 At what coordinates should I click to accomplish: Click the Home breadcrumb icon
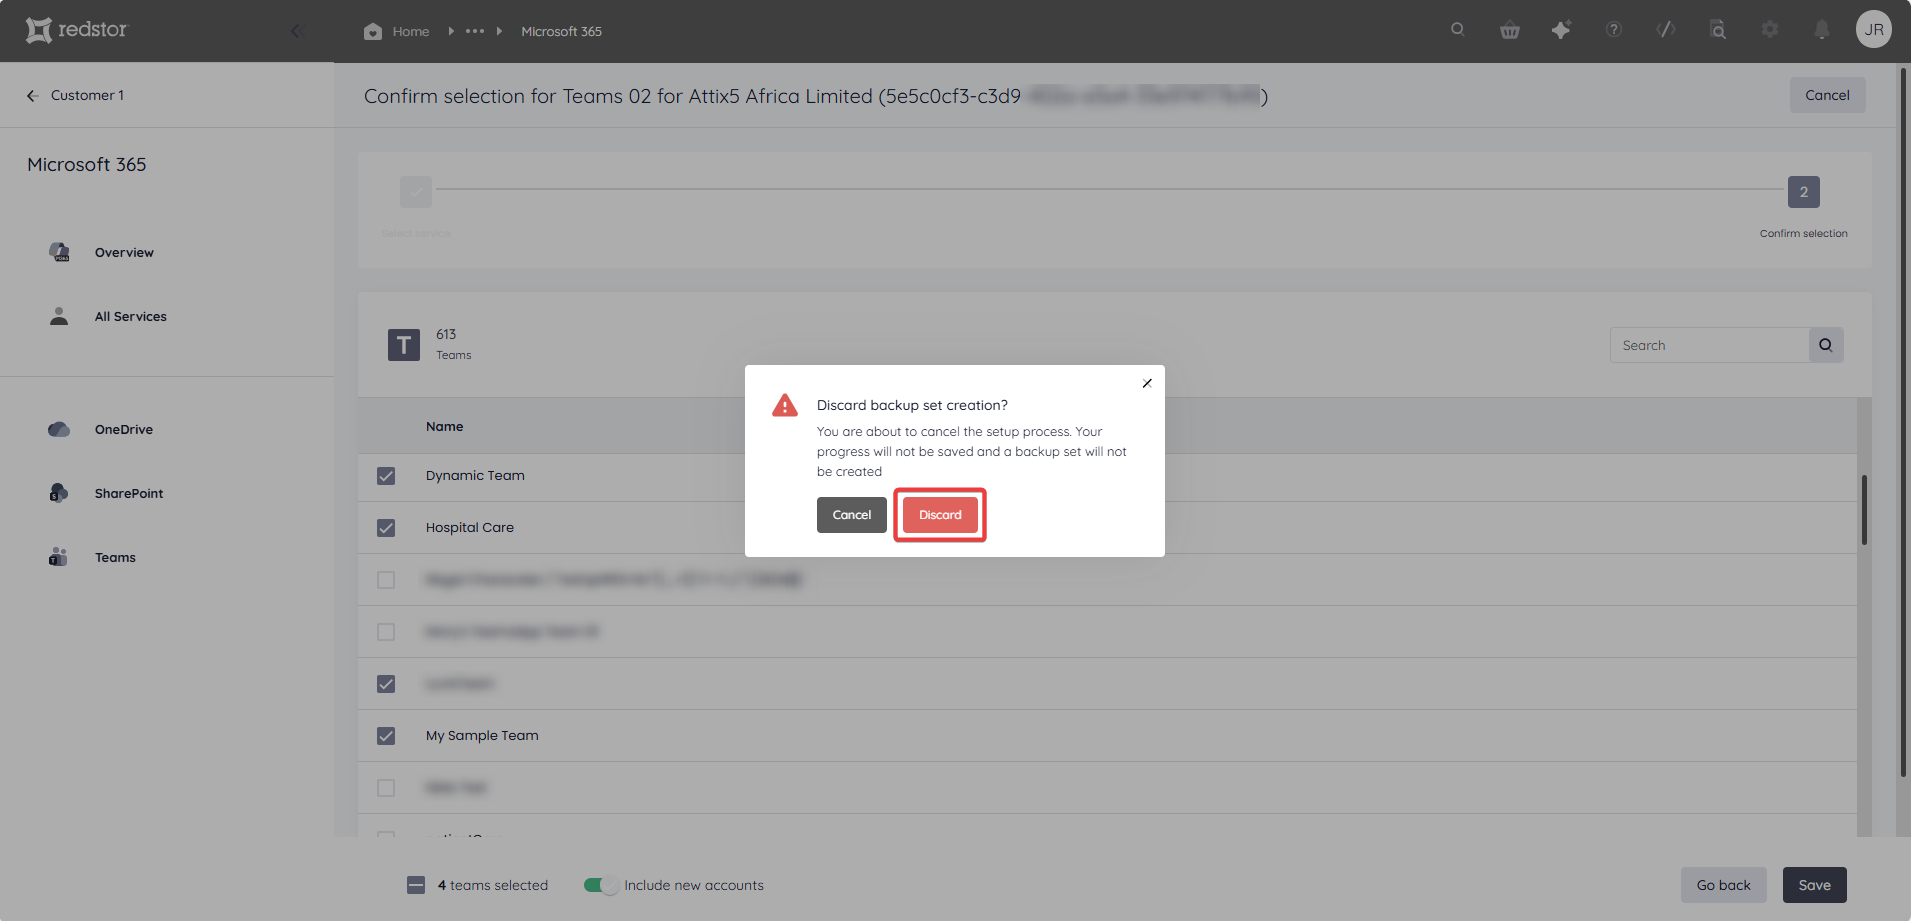tap(373, 31)
